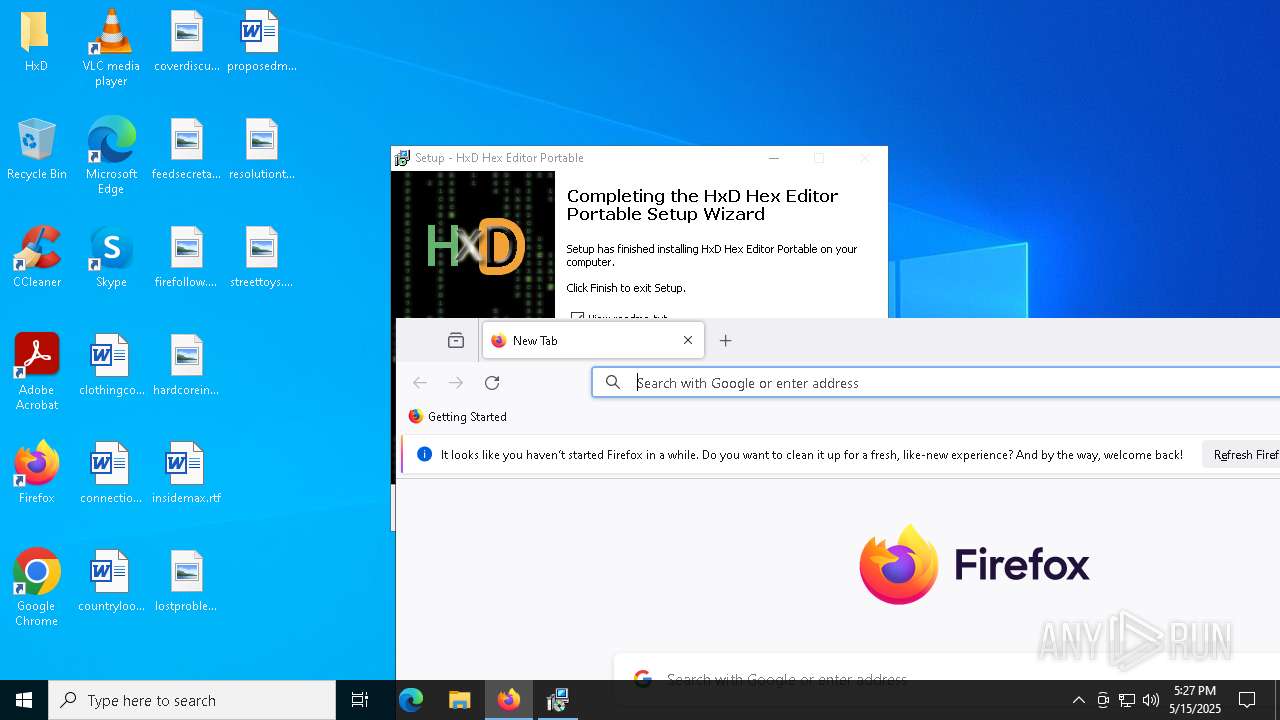The image size is (1280, 720).
Task: Click the Firefox back arrow
Action: 420,383
